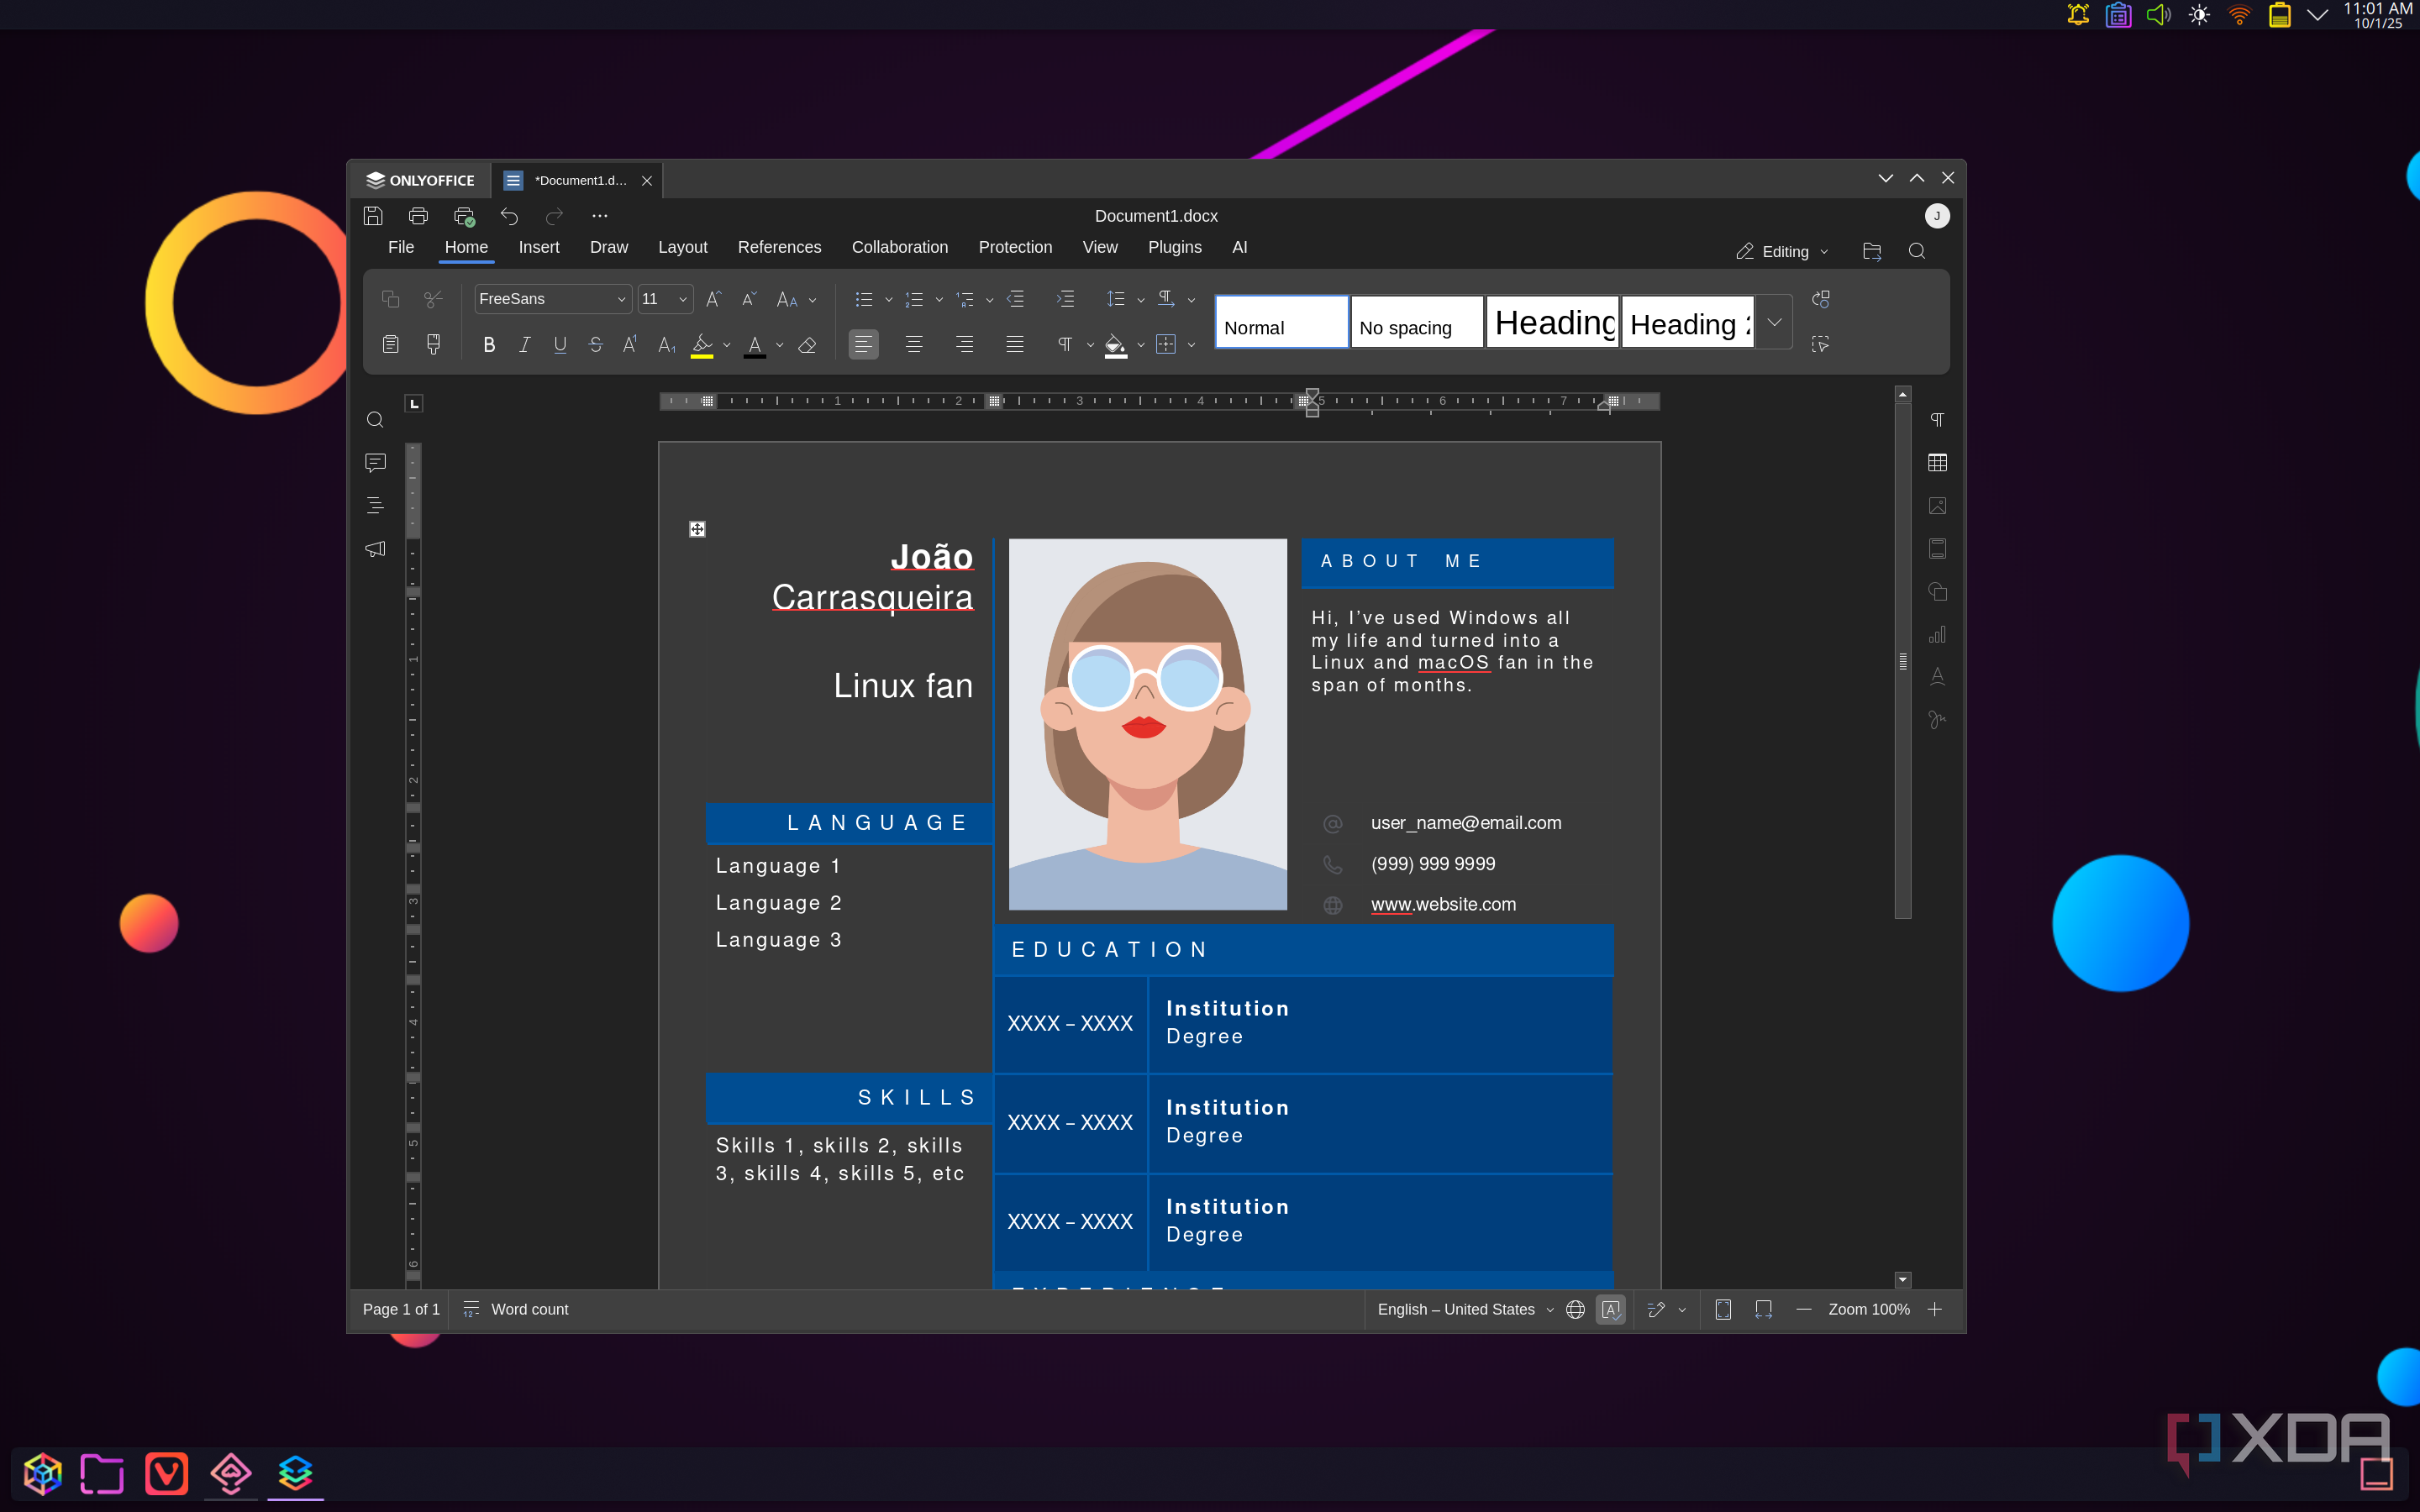The image size is (2420, 1512).
Task: Toggle Bold formatting
Action: pos(489,345)
